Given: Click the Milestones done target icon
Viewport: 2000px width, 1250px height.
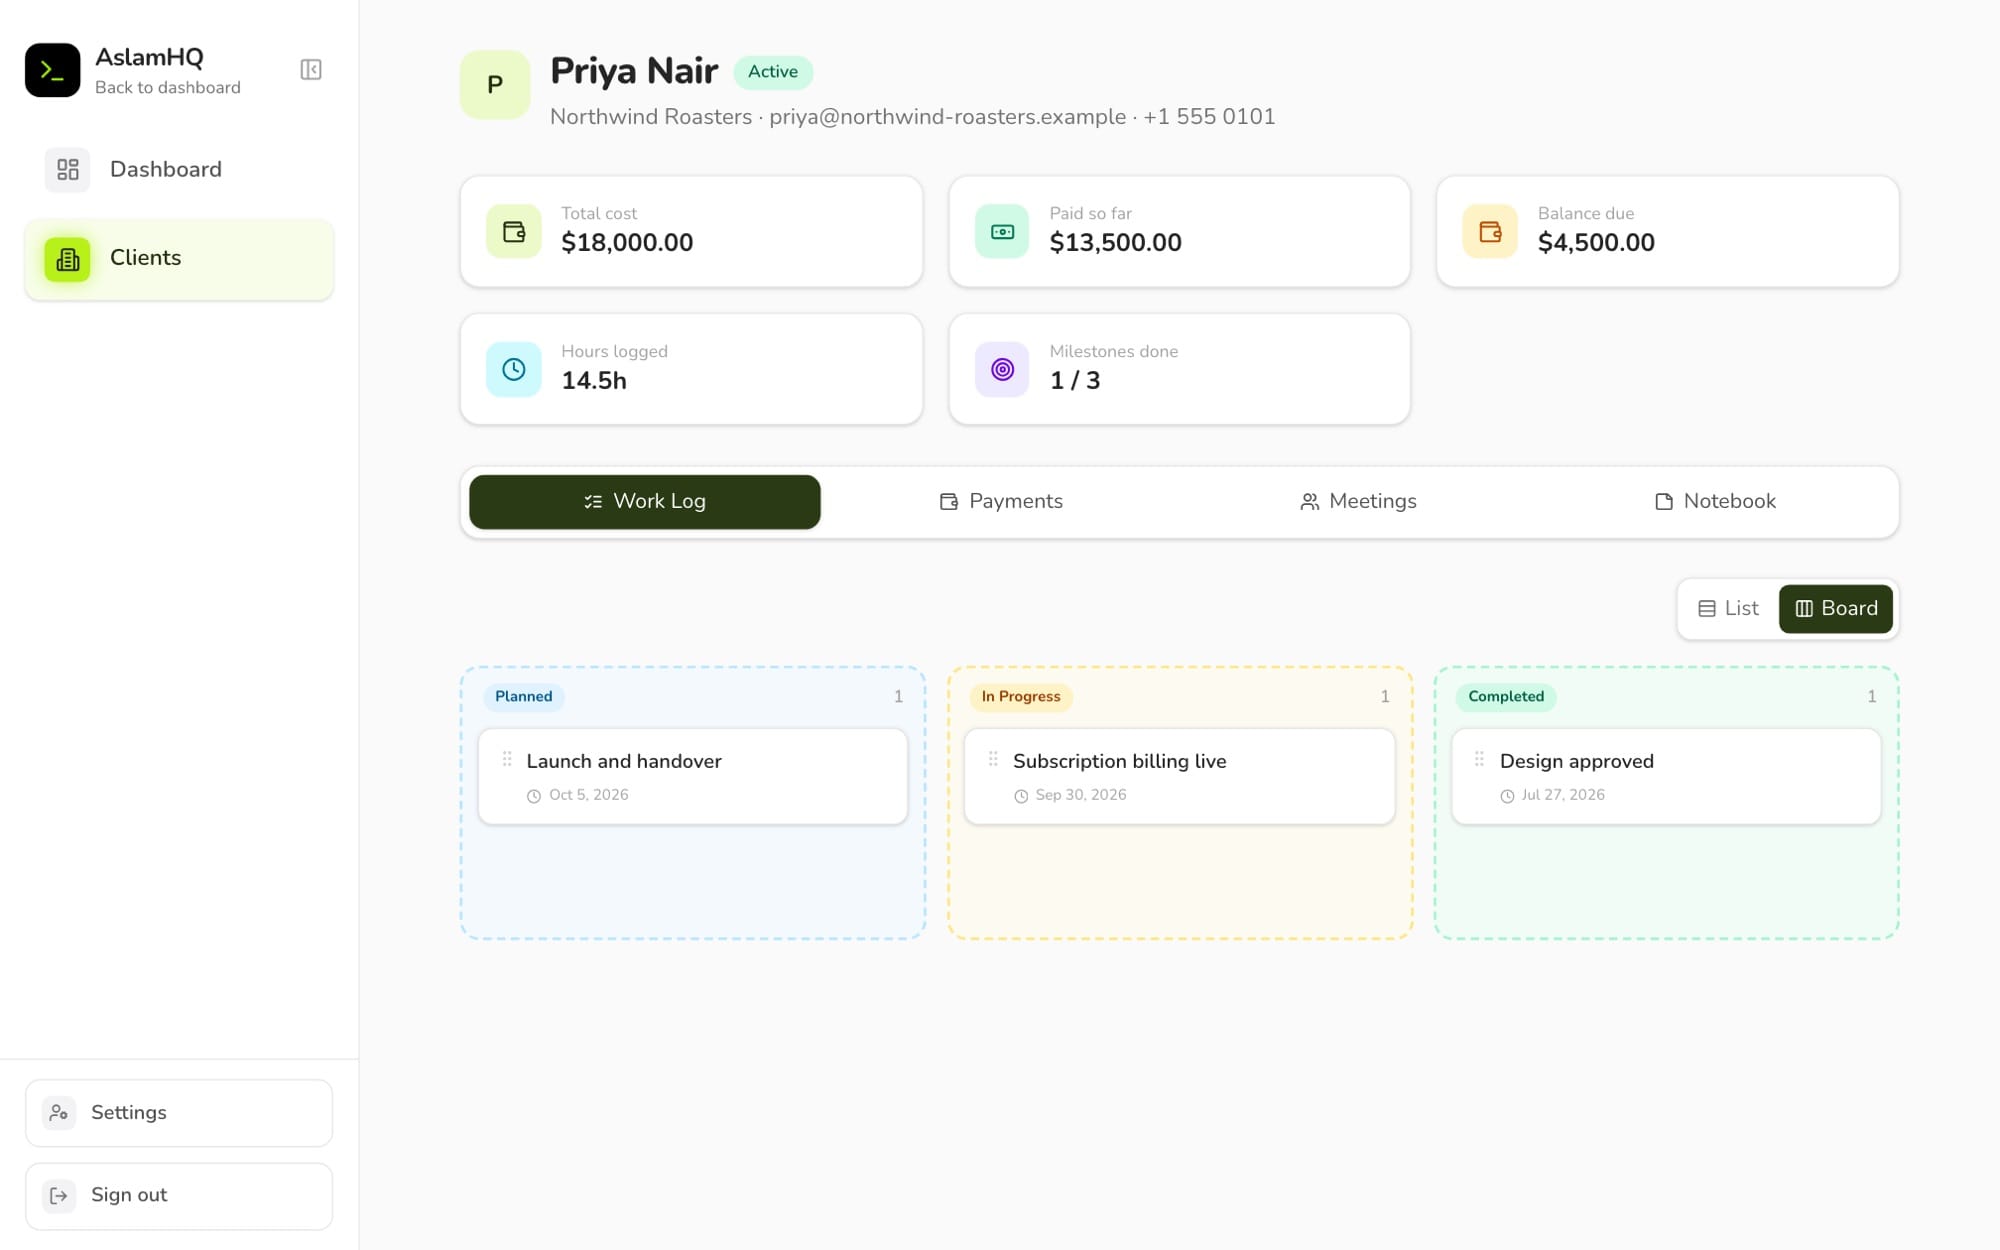Looking at the screenshot, I should (x=1002, y=370).
